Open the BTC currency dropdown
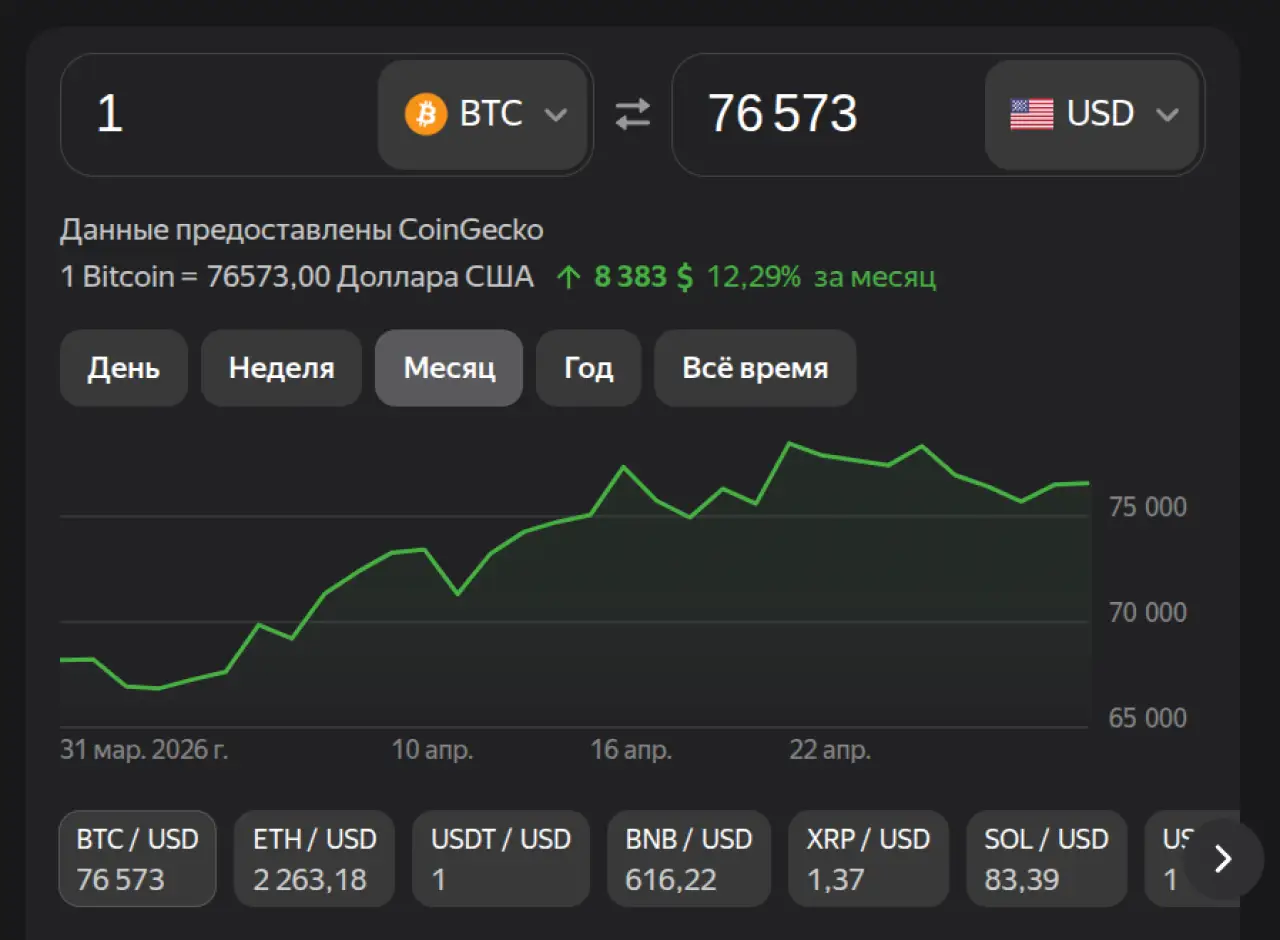The width and height of the screenshot is (1280, 940). 483,114
